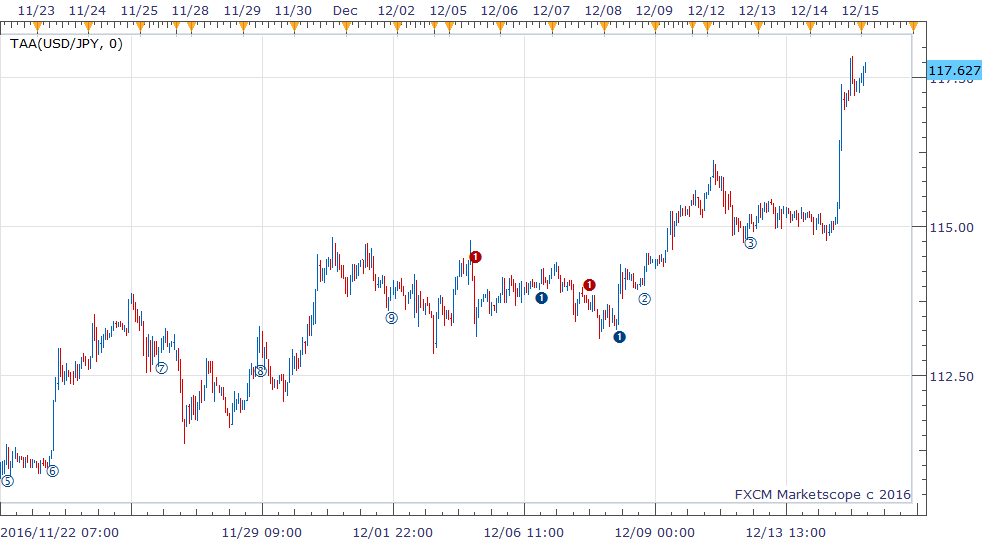This screenshot has width=992, height=545.
Task: Open the orange marker beneath 12/13
Action: (x=759, y=27)
